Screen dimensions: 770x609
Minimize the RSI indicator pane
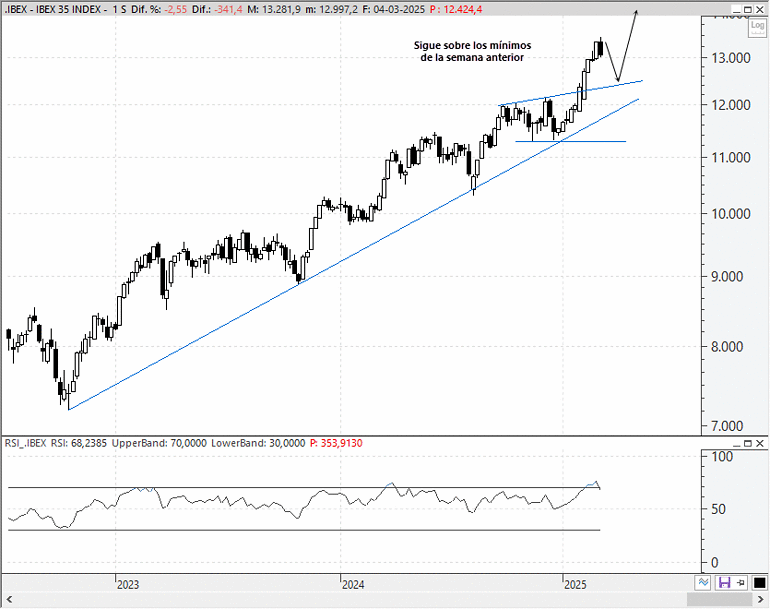tap(736, 443)
